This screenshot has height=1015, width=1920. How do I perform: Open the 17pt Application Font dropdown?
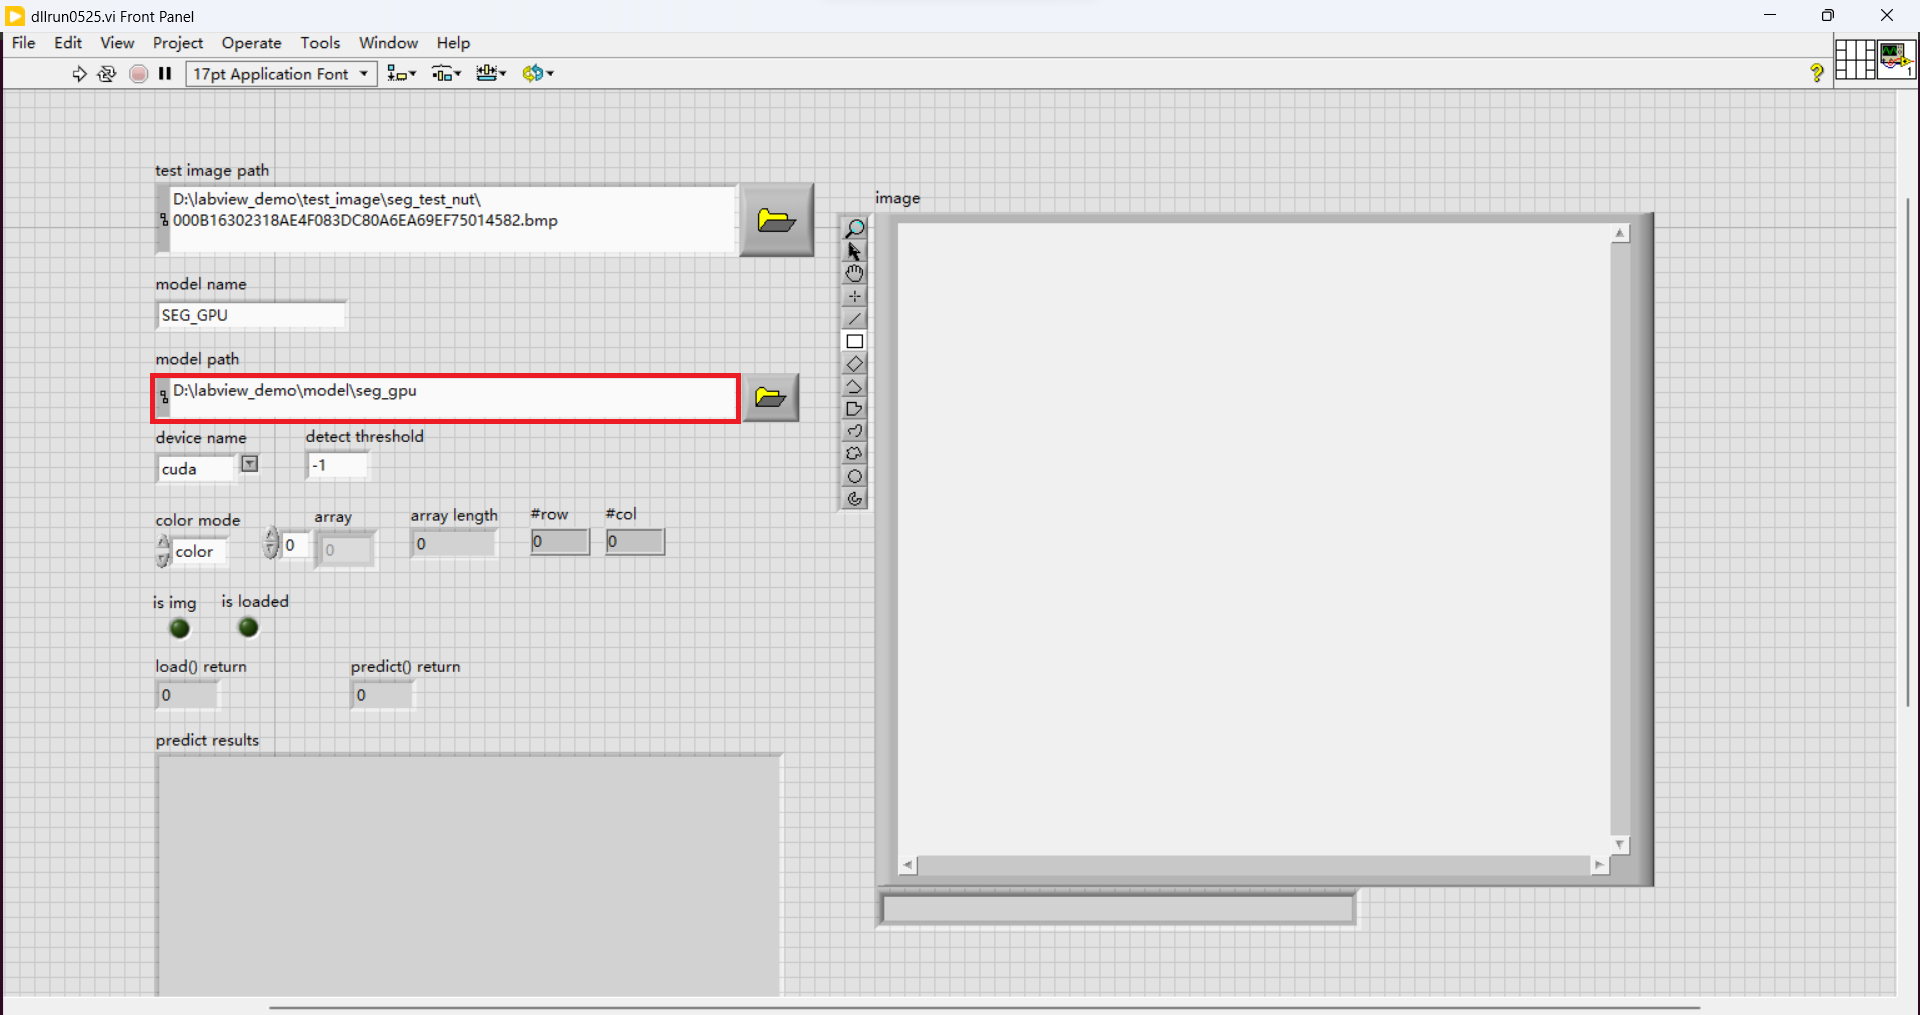coord(282,73)
